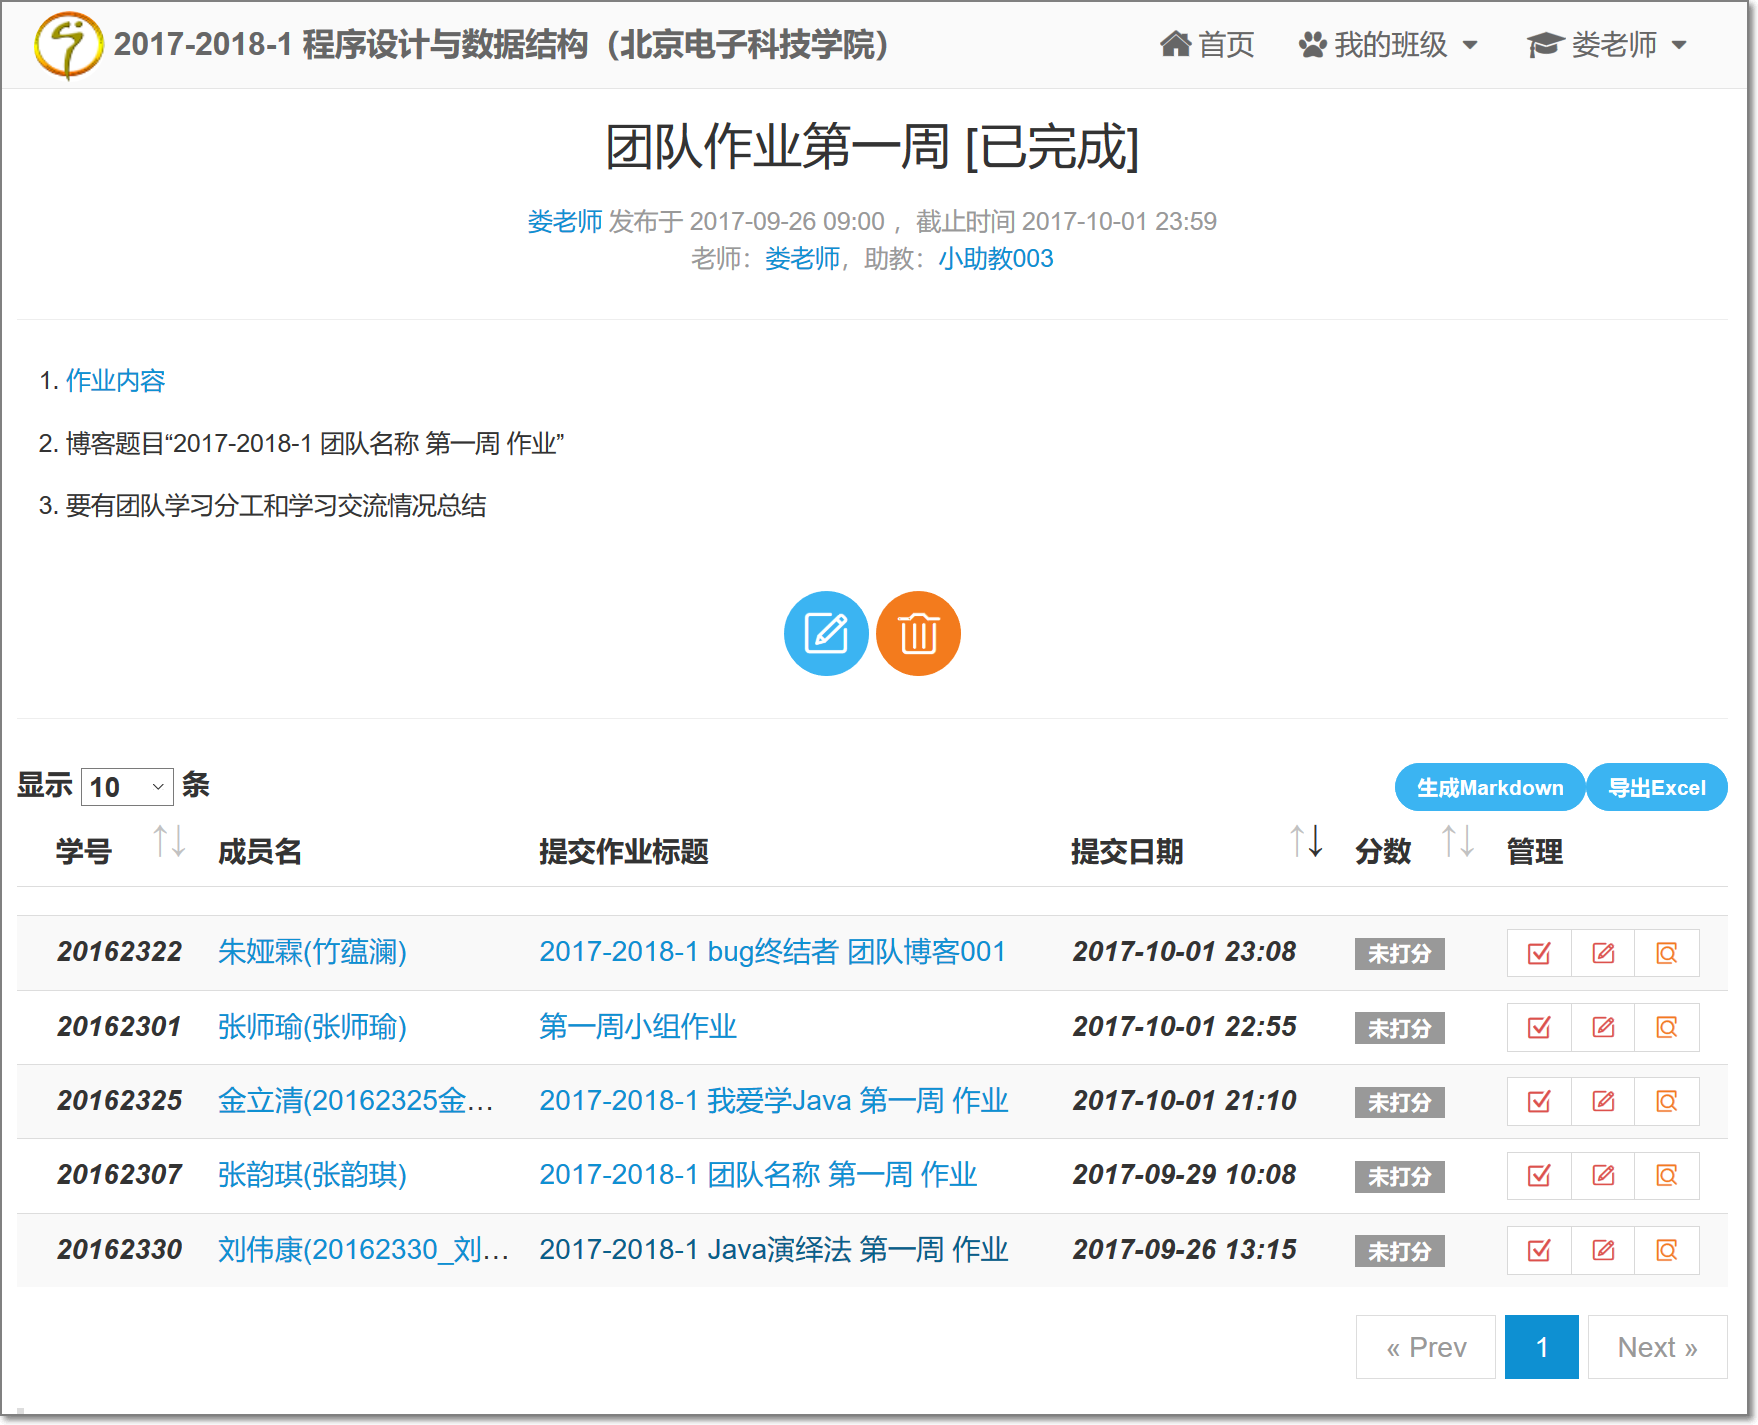Open the teacher 娄老师 link after 老师:
1758x1425 pixels.
[802, 259]
